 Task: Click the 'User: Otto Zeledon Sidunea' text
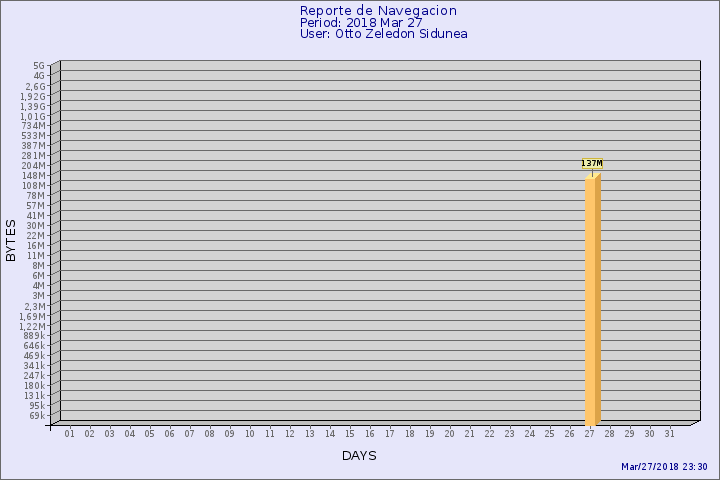click(383, 33)
